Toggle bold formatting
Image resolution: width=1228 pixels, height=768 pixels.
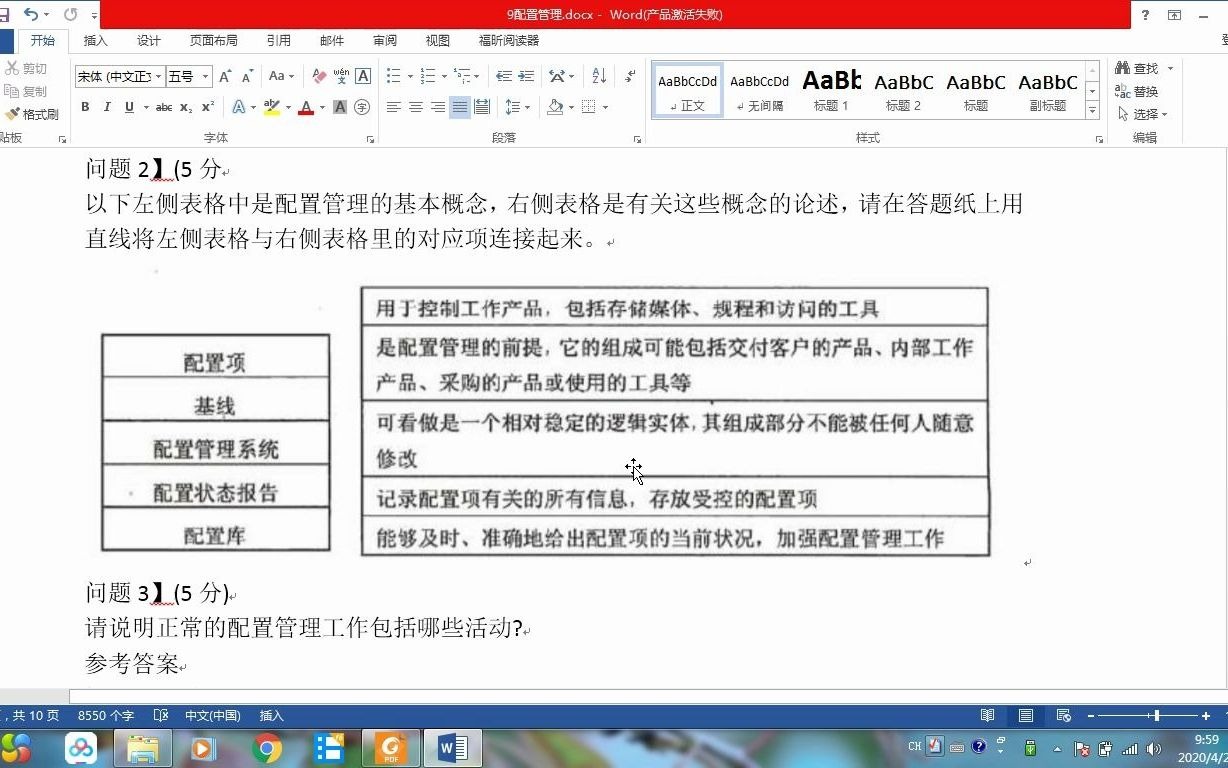pos(85,107)
